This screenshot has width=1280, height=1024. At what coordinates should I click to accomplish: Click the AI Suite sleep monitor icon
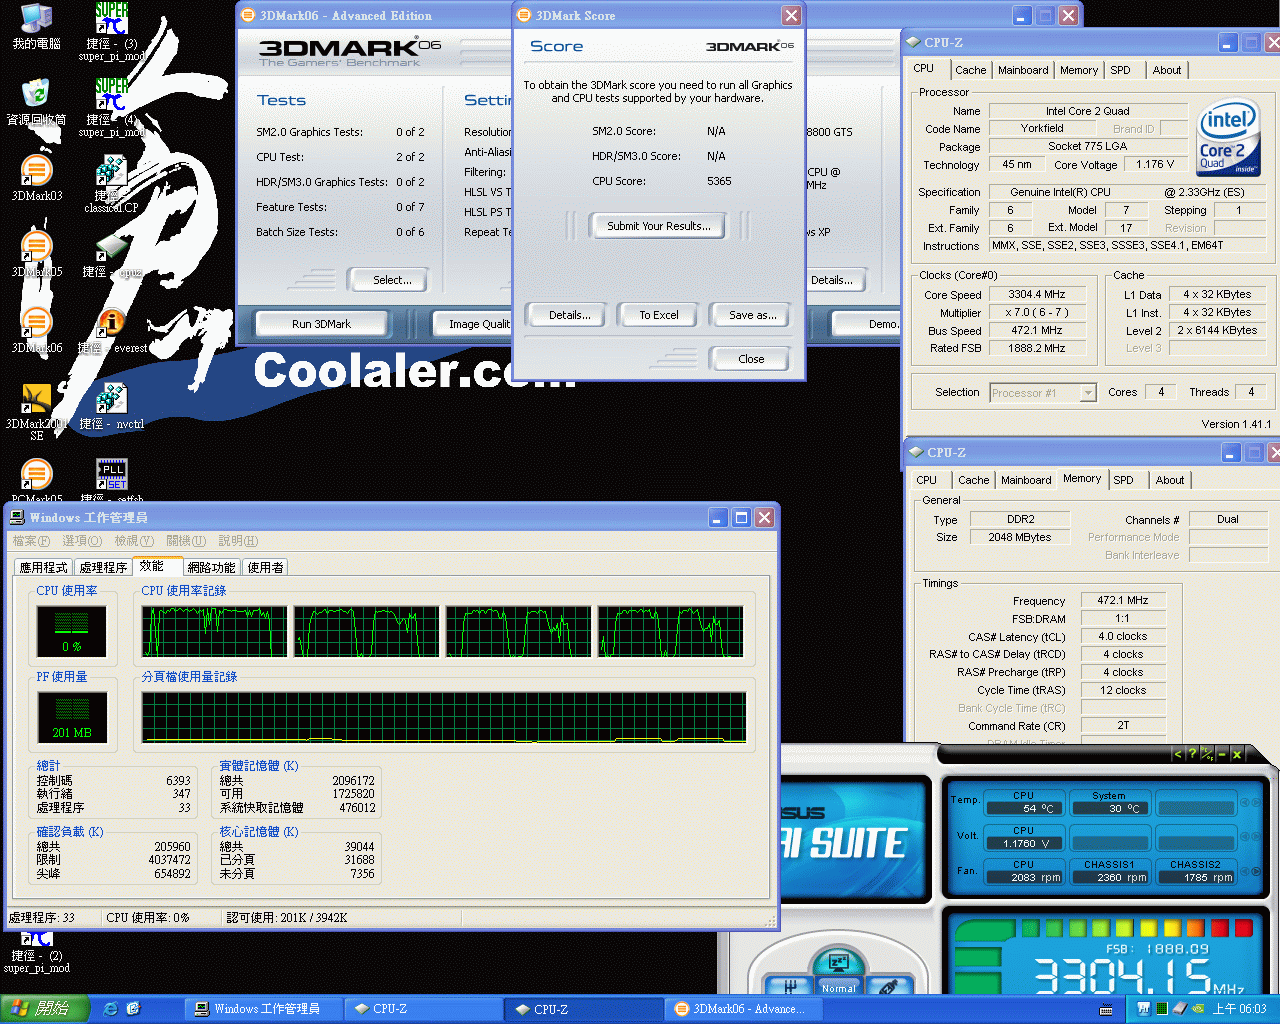838,963
